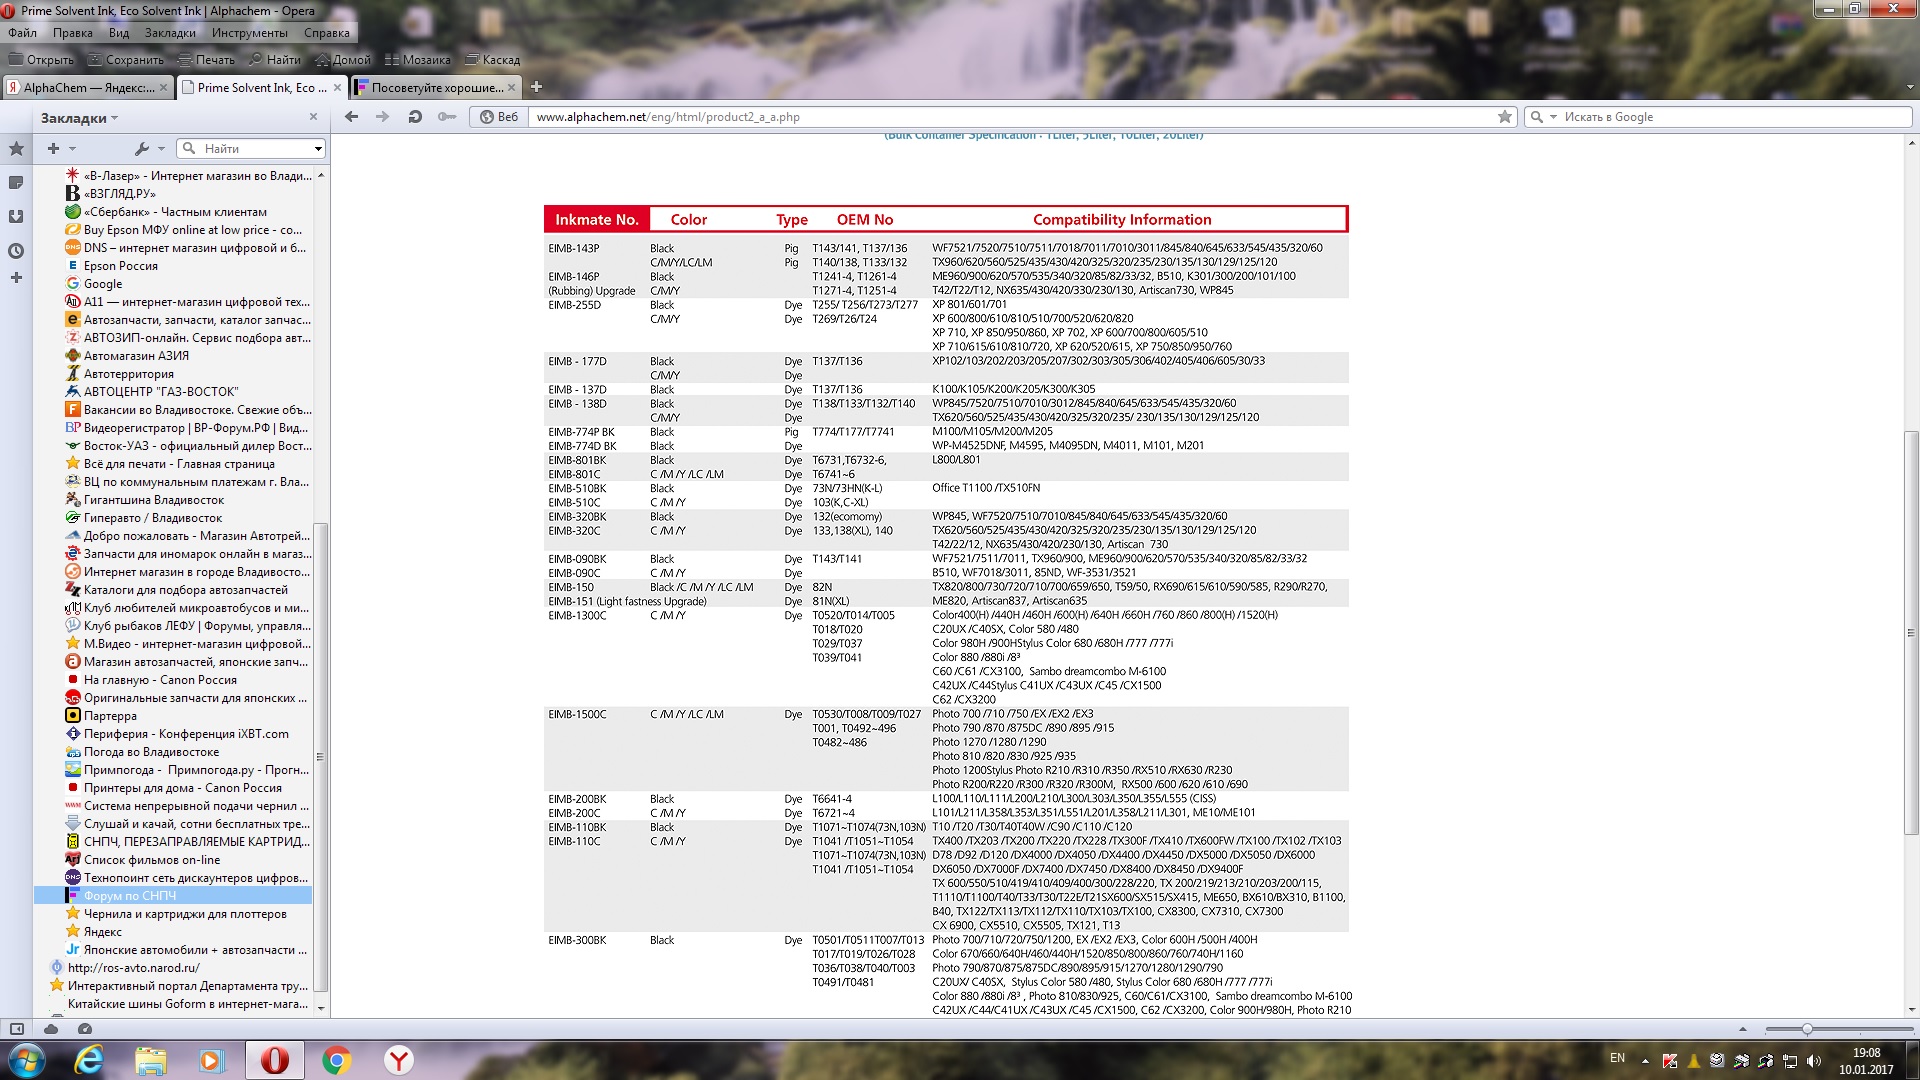Open the Downloads panel in the sidebar

pyautogui.click(x=16, y=217)
